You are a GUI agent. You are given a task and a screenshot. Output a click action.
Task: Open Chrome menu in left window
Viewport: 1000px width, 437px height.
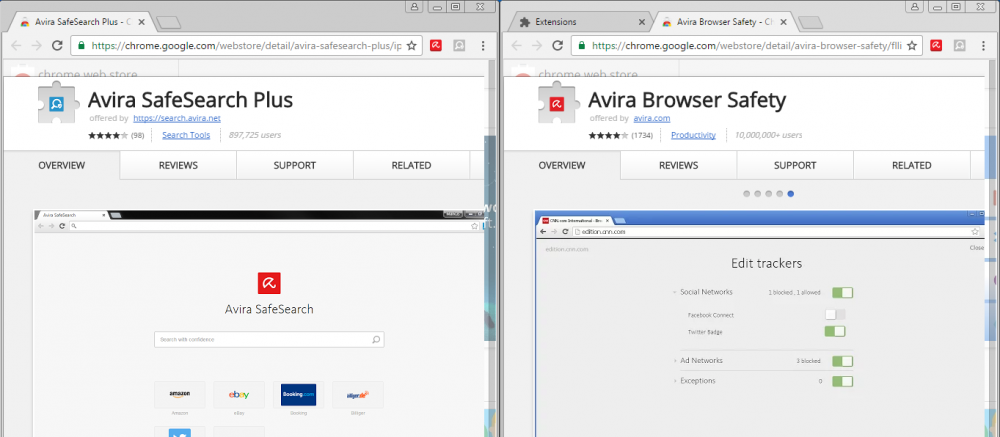[483, 46]
